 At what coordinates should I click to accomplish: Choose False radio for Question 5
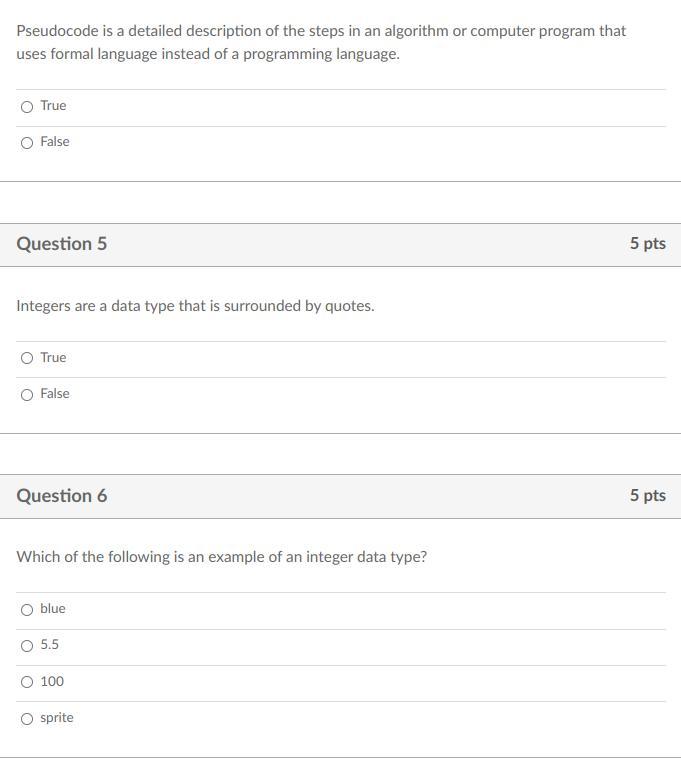27,395
